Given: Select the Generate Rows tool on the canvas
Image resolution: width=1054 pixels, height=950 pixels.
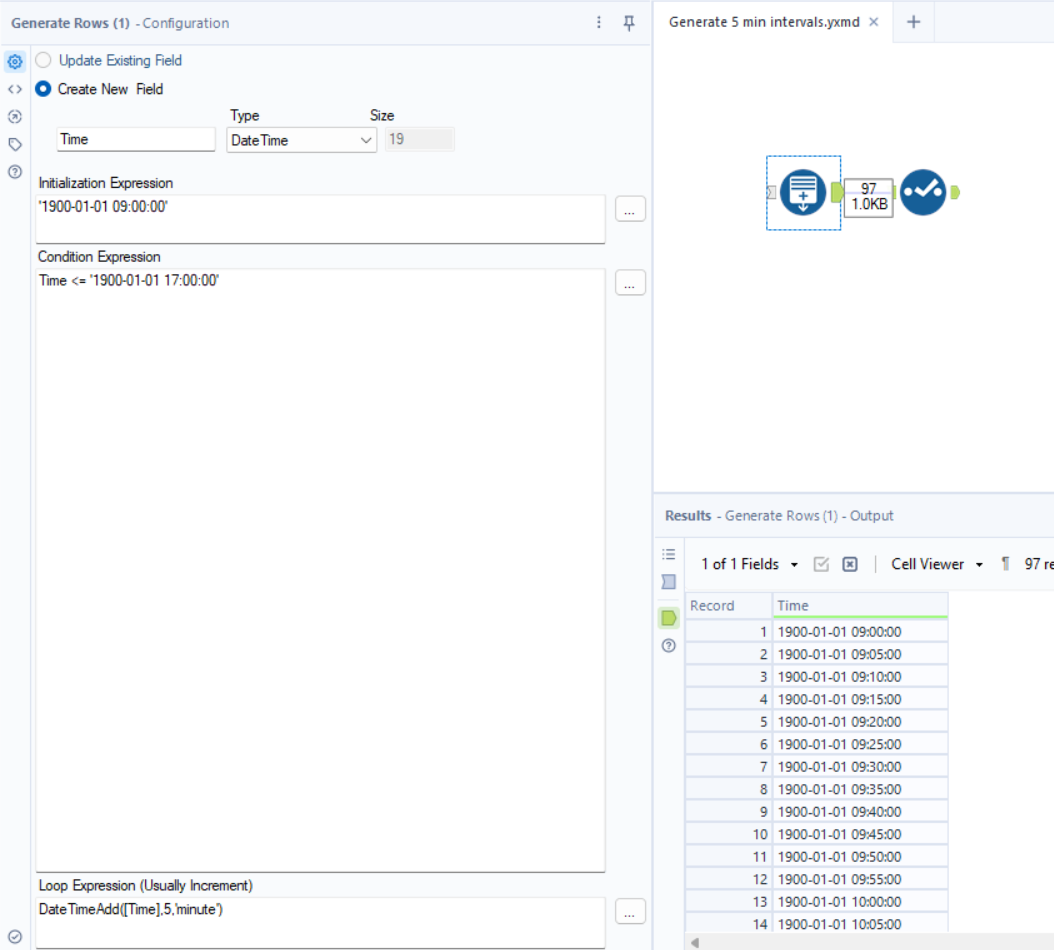Looking at the screenshot, I should coord(803,192).
